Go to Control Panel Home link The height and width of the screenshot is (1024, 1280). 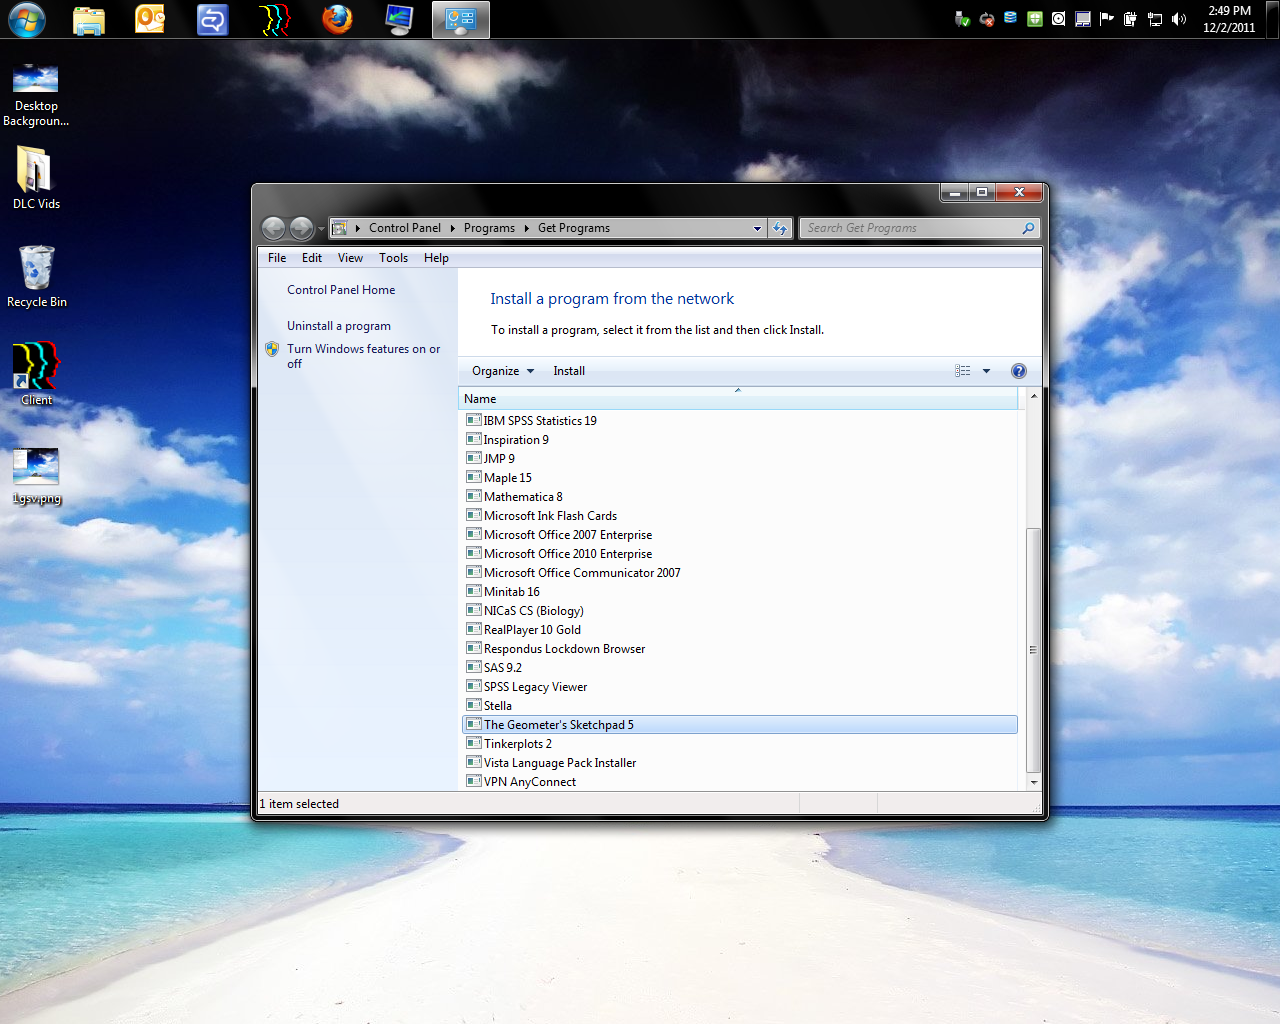pyautogui.click(x=341, y=290)
